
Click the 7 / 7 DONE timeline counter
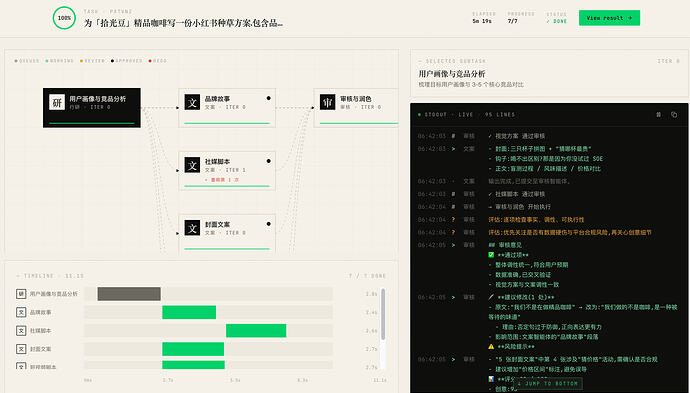tap(367, 276)
